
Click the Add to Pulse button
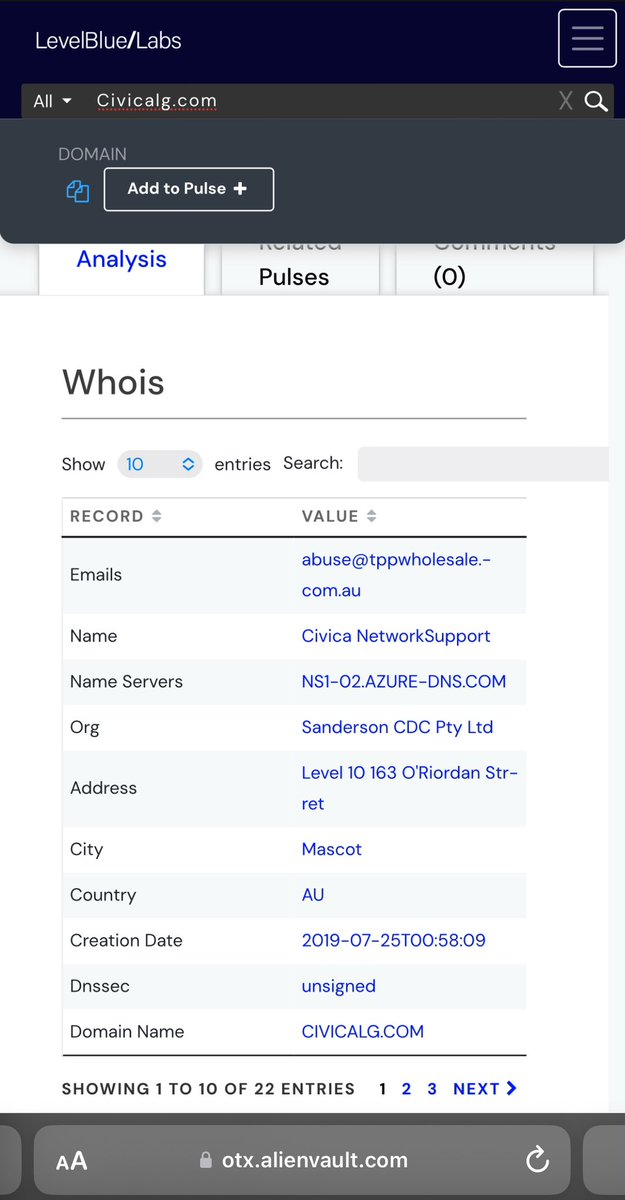[x=188, y=189]
